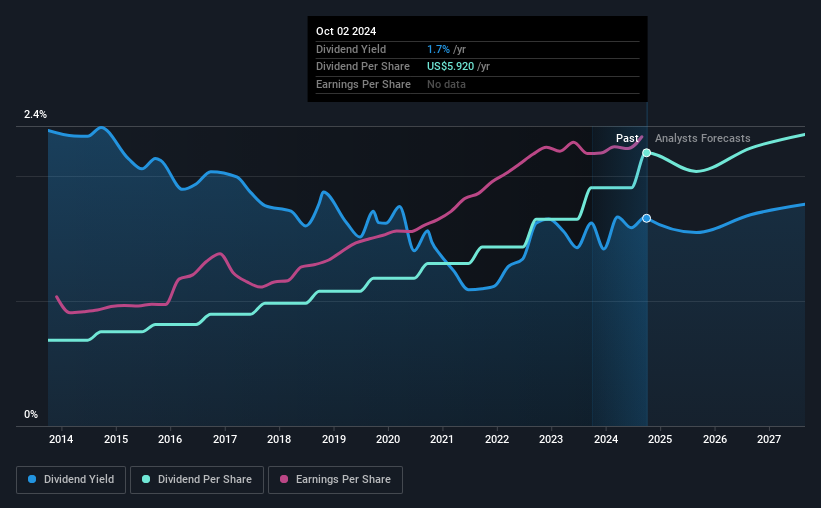Click the teal Dividend Per Share legend dot
This screenshot has width=821, height=508.
point(146,479)
